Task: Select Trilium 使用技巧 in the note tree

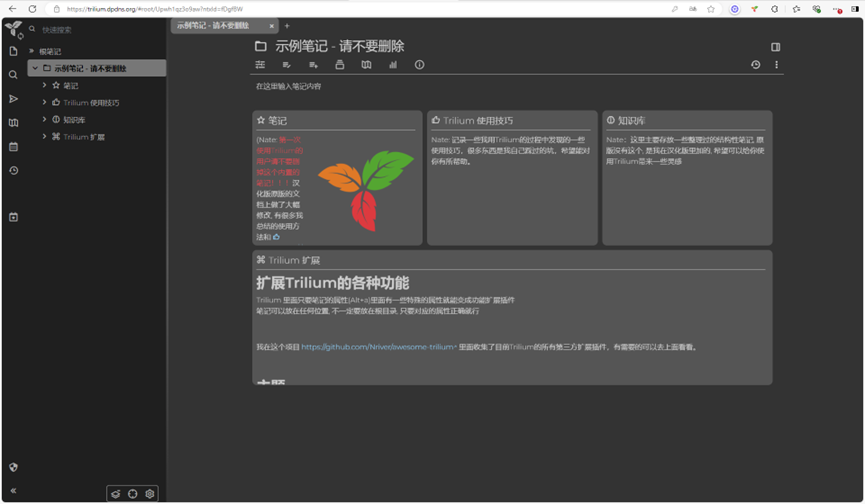Action: pyautogui.click(x=91, y=103)
